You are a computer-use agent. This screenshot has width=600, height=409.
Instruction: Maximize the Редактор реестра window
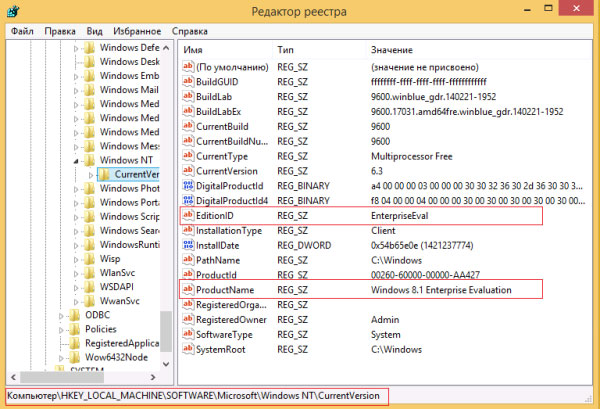pyautogui.click(x=548, y=8)
